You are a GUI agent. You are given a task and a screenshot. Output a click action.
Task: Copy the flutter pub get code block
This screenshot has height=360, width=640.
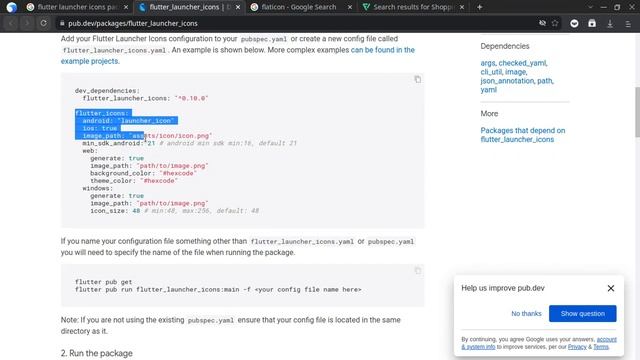pyautogui.click(x=418, y=271)
